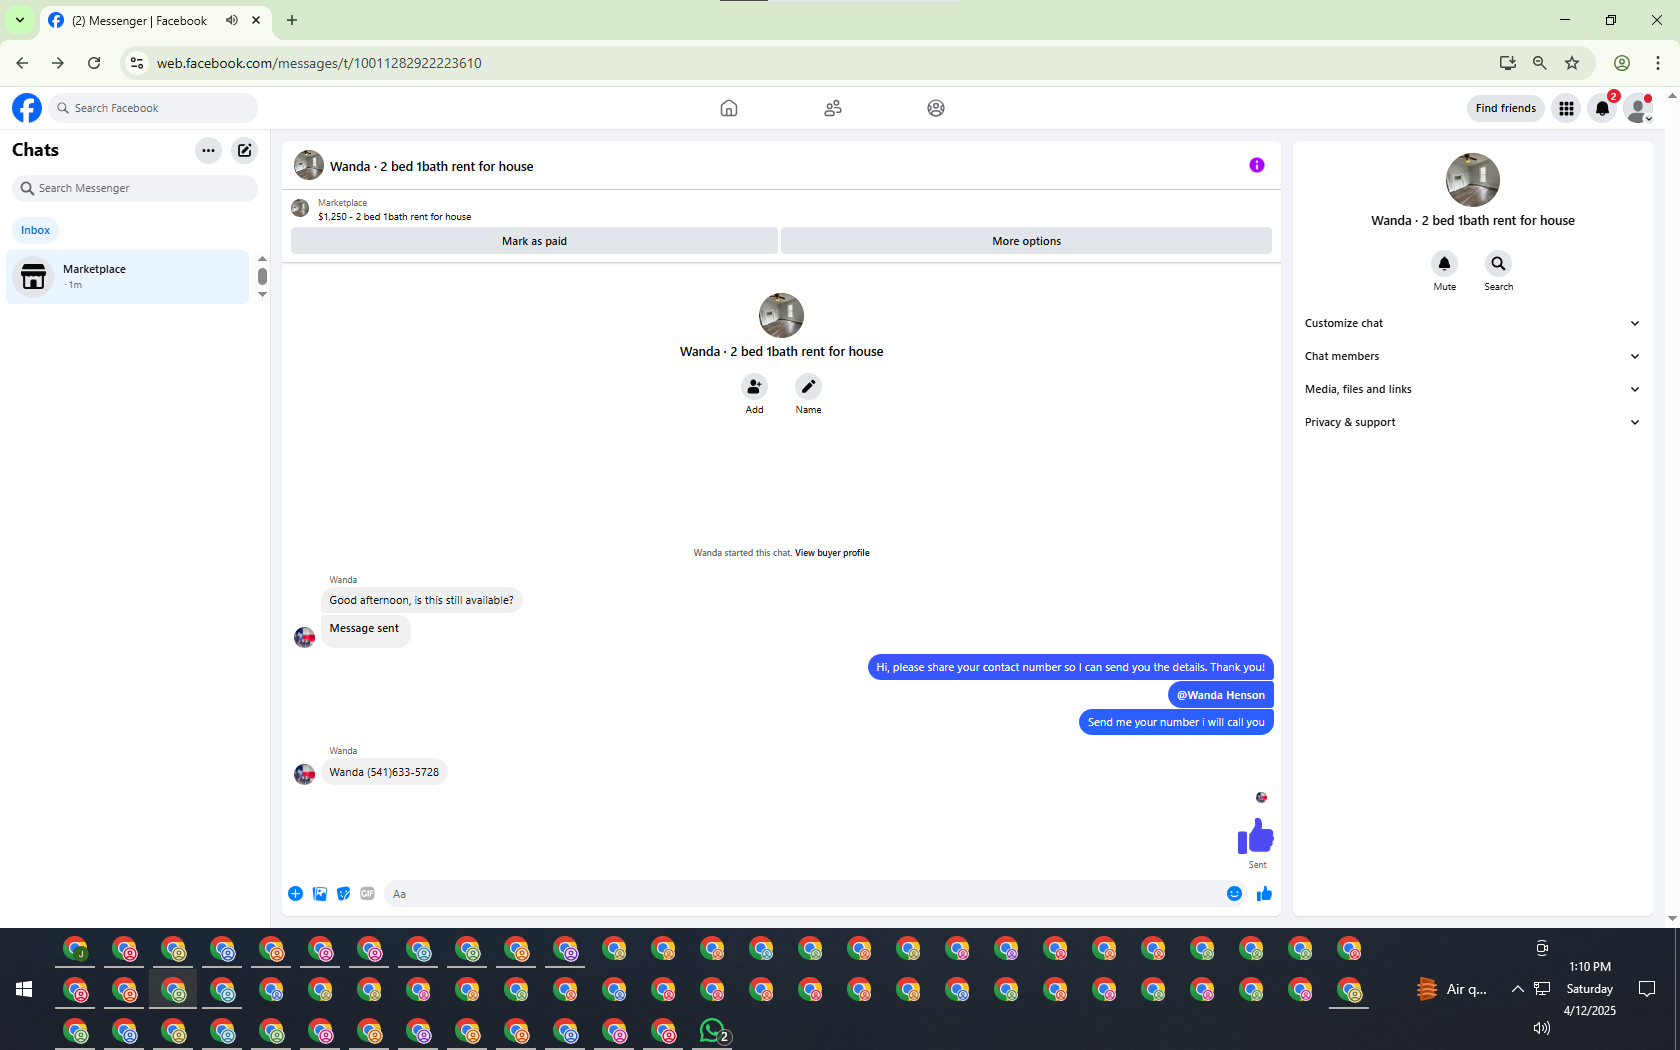The width and height of the screenshot is (1680, 1050).
Task: Open the Chrome profile icon
Action: pyautogui.click(x=1622, y=63)
